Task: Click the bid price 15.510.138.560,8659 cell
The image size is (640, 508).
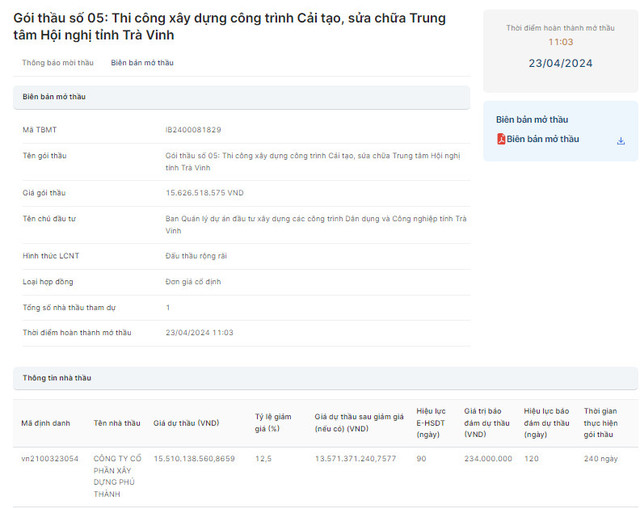Action: tap(194, 458)
